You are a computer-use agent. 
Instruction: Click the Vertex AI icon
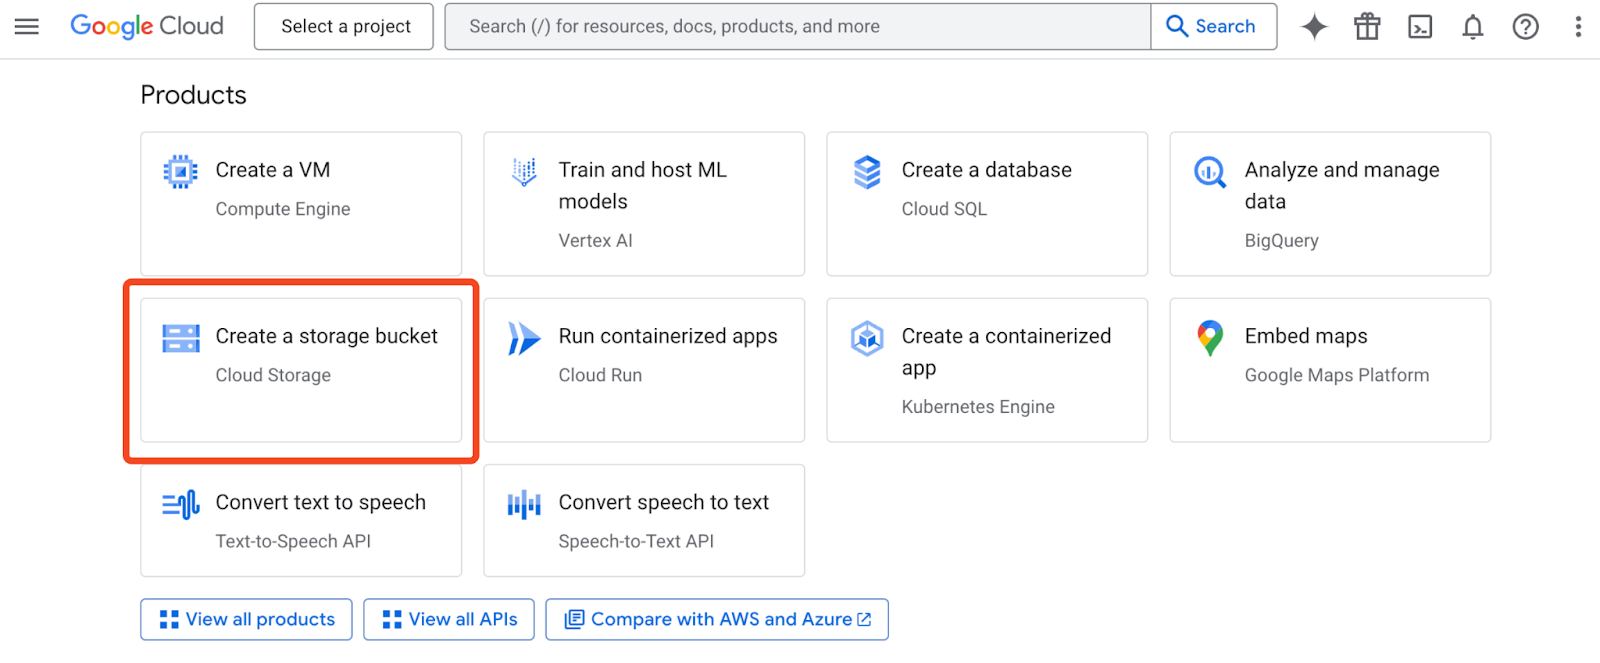pos(524,172)
